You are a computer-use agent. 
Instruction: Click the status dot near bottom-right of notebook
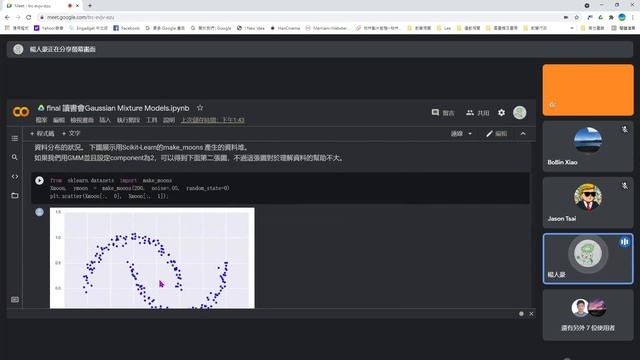point(521,314)
